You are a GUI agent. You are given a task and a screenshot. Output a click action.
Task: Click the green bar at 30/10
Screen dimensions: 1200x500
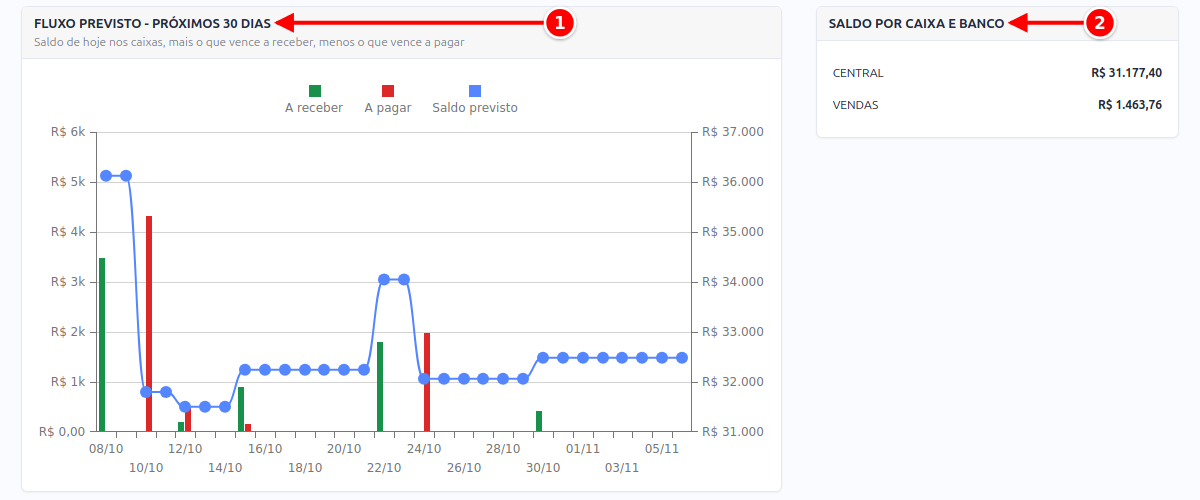pyautogui.click(x=539, y=422)
